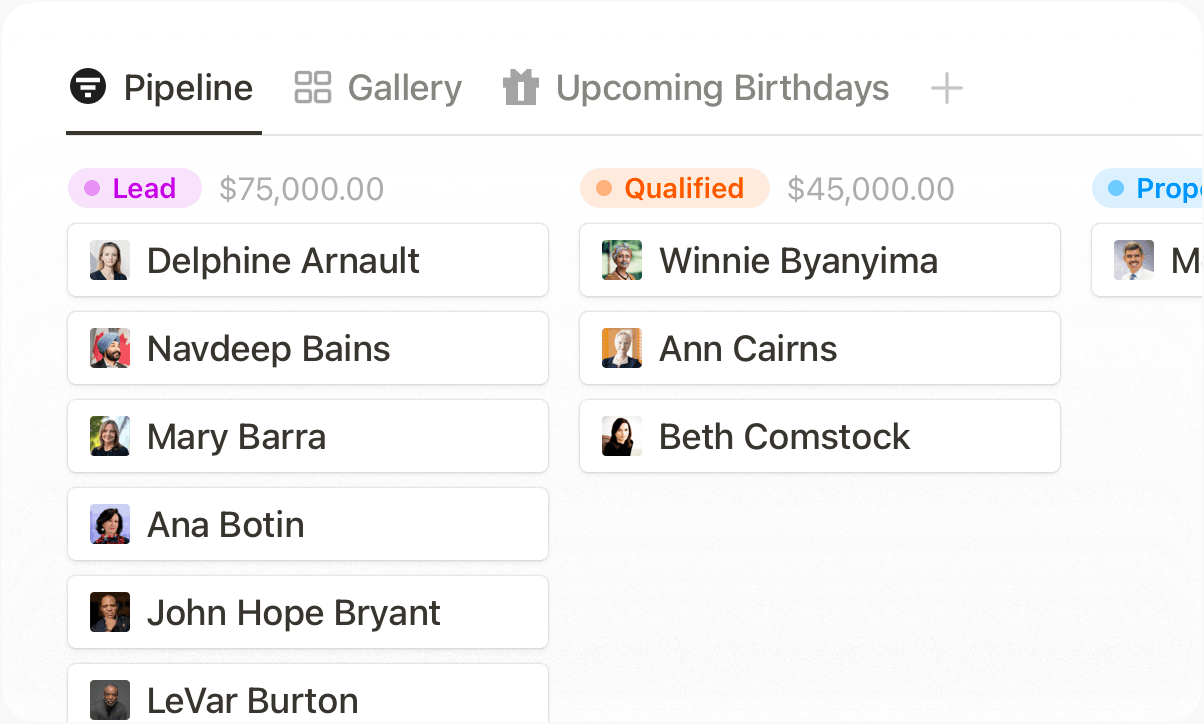Click the Lead column $75,000.00 total

[x=301, y=189]
